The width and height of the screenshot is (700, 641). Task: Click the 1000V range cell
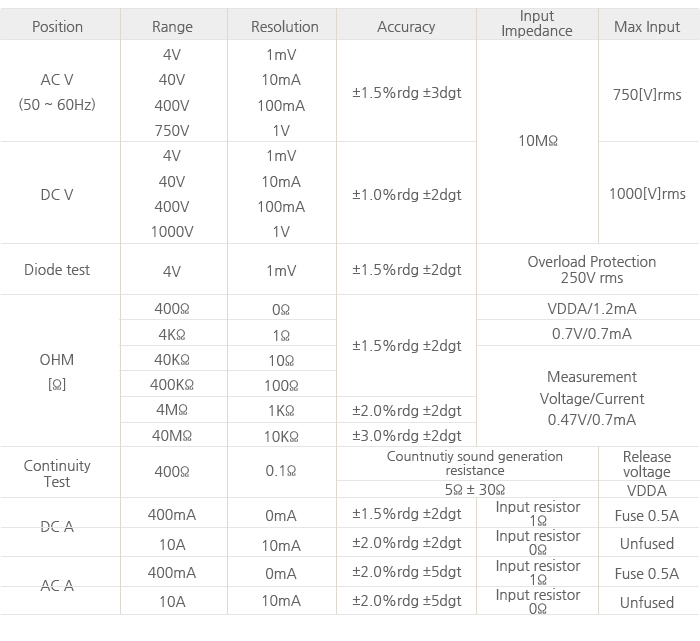point(172,231)
